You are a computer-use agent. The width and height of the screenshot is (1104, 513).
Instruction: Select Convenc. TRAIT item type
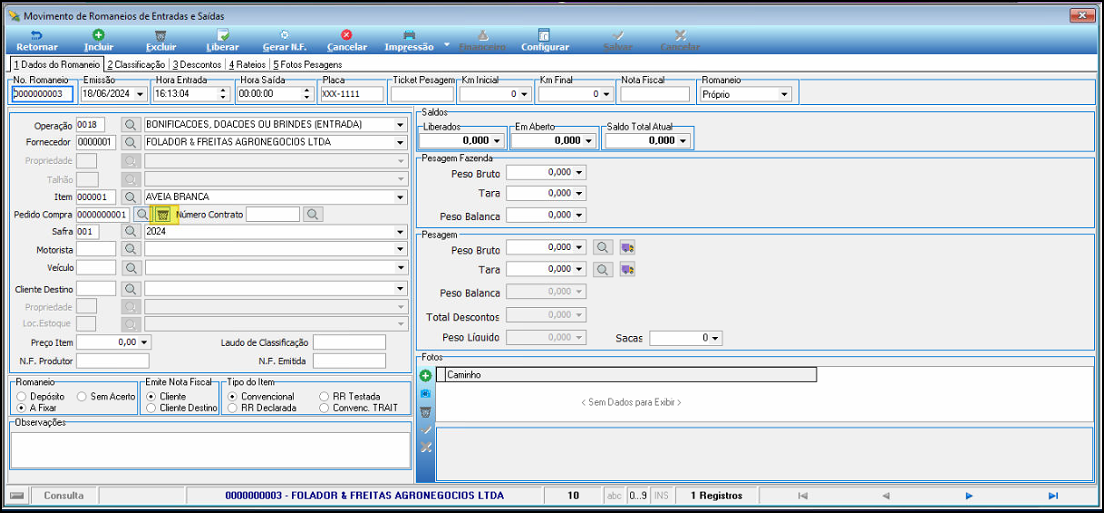point(323,408)
